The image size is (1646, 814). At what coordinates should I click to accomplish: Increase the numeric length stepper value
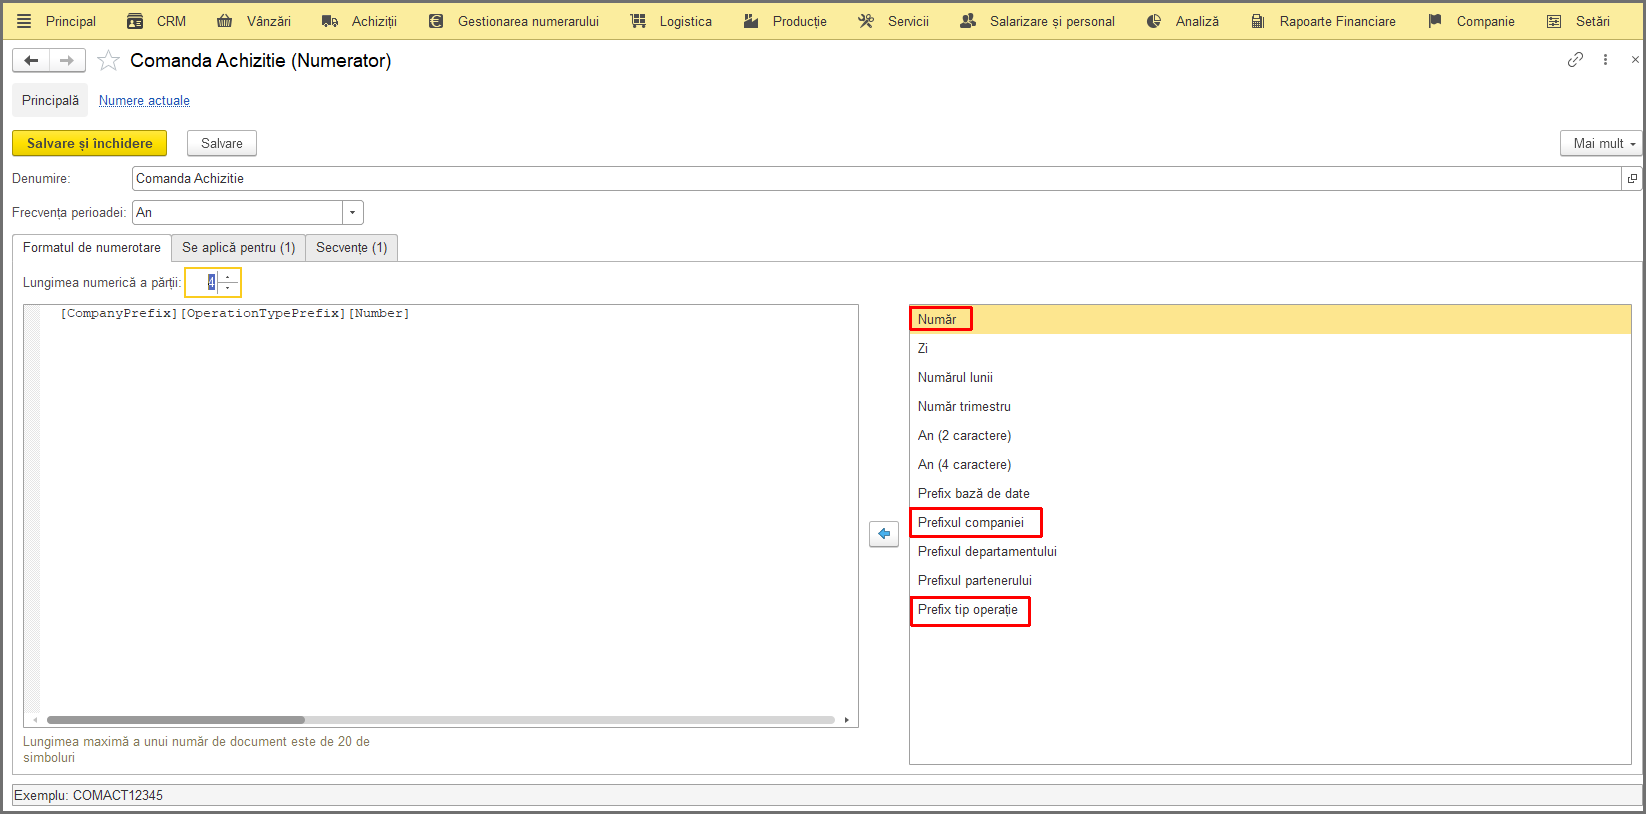click(228, 277)
